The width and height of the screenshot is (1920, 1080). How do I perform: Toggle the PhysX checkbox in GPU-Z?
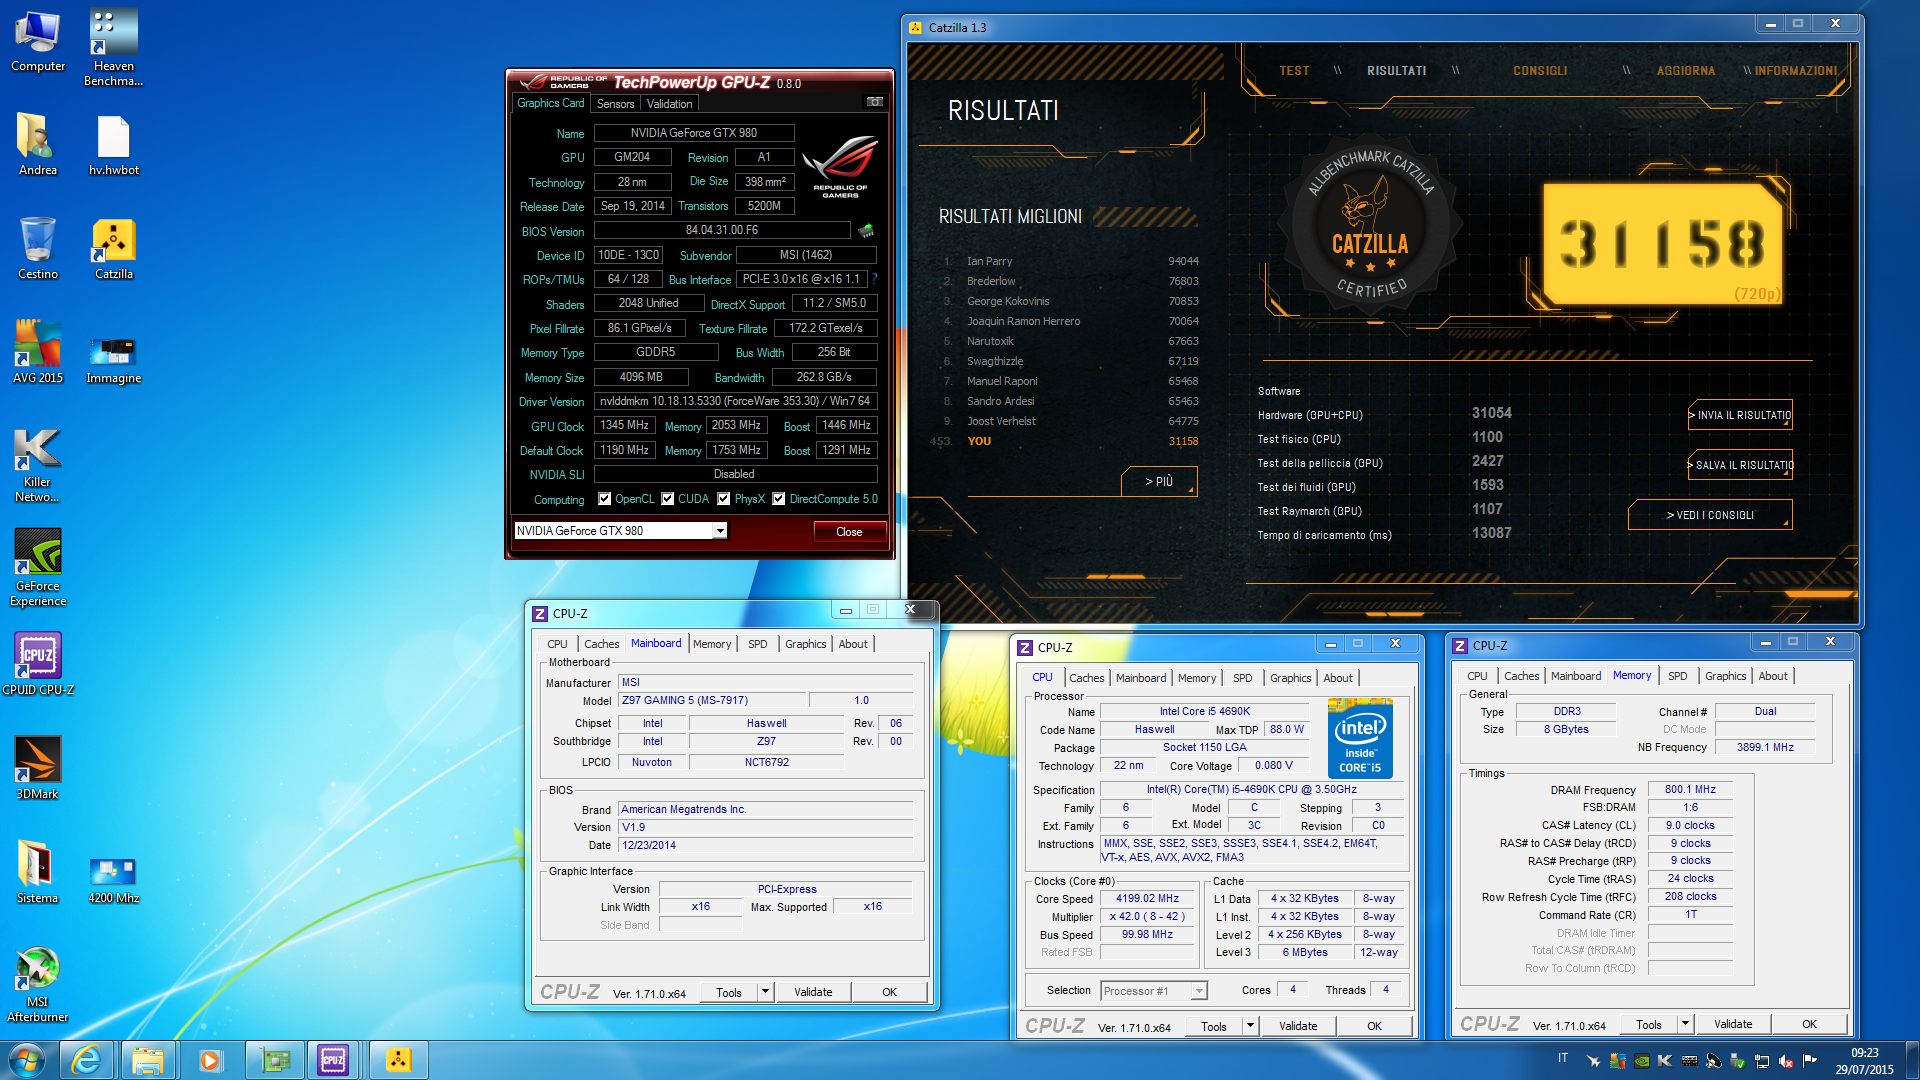click(x=724, y=499)
